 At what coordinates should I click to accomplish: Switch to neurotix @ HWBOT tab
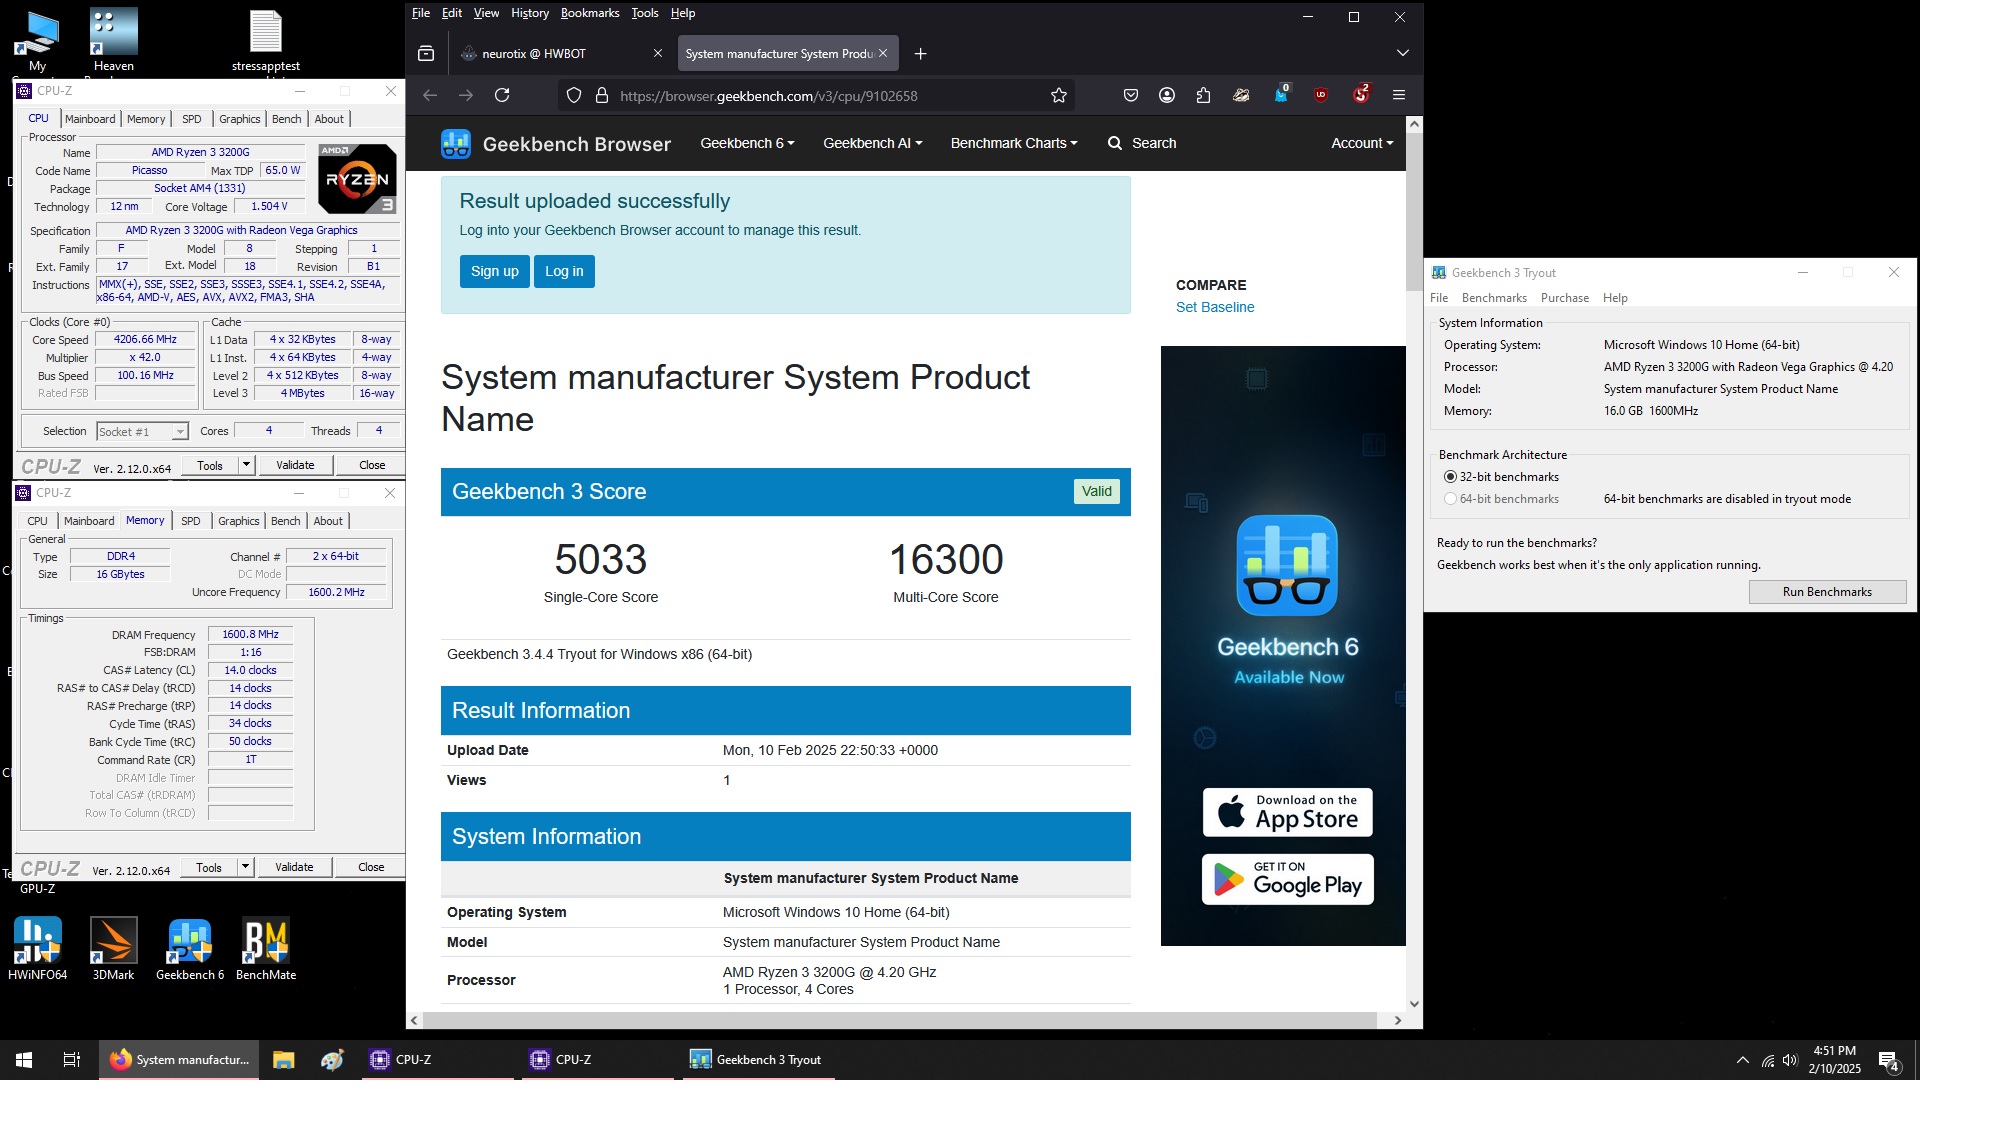(x=560, y=53)
